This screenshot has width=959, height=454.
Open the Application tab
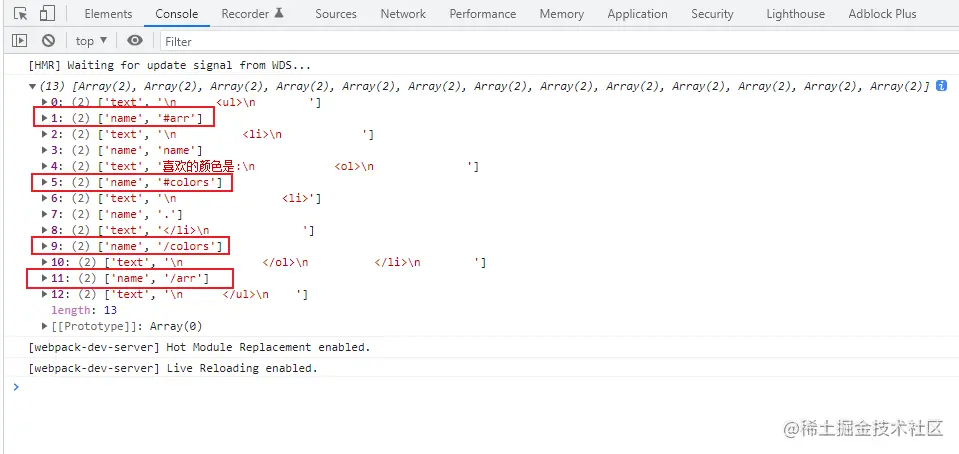click(637, 13)
